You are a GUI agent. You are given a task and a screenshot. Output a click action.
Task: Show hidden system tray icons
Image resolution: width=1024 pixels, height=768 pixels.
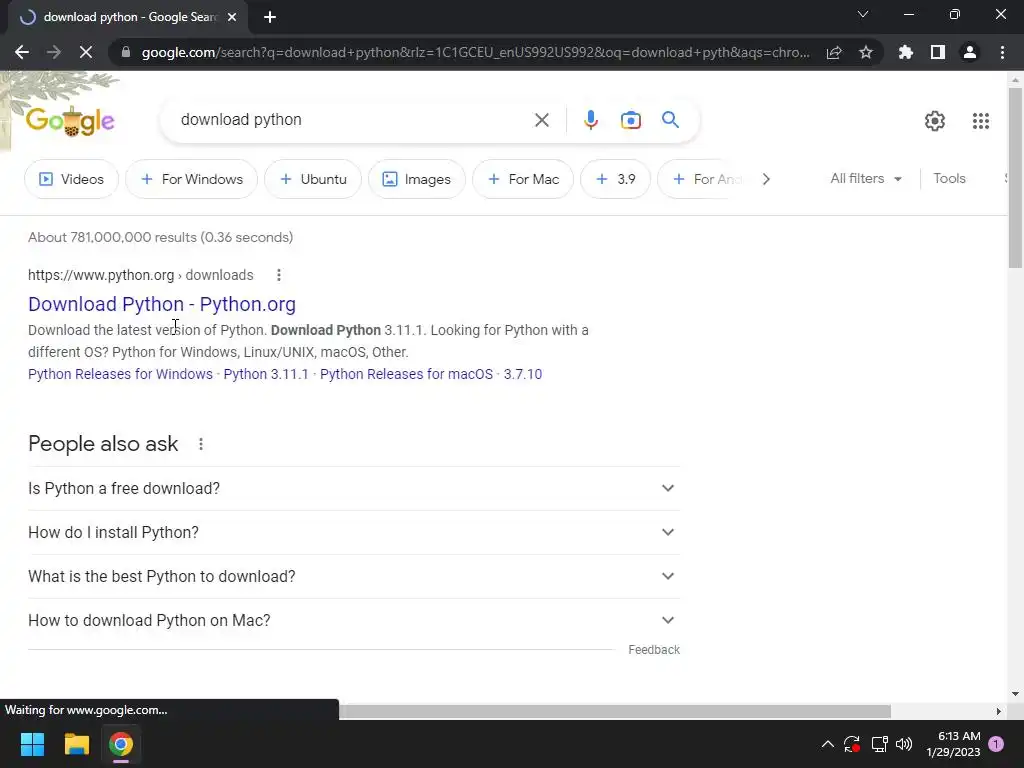[827, 744]
